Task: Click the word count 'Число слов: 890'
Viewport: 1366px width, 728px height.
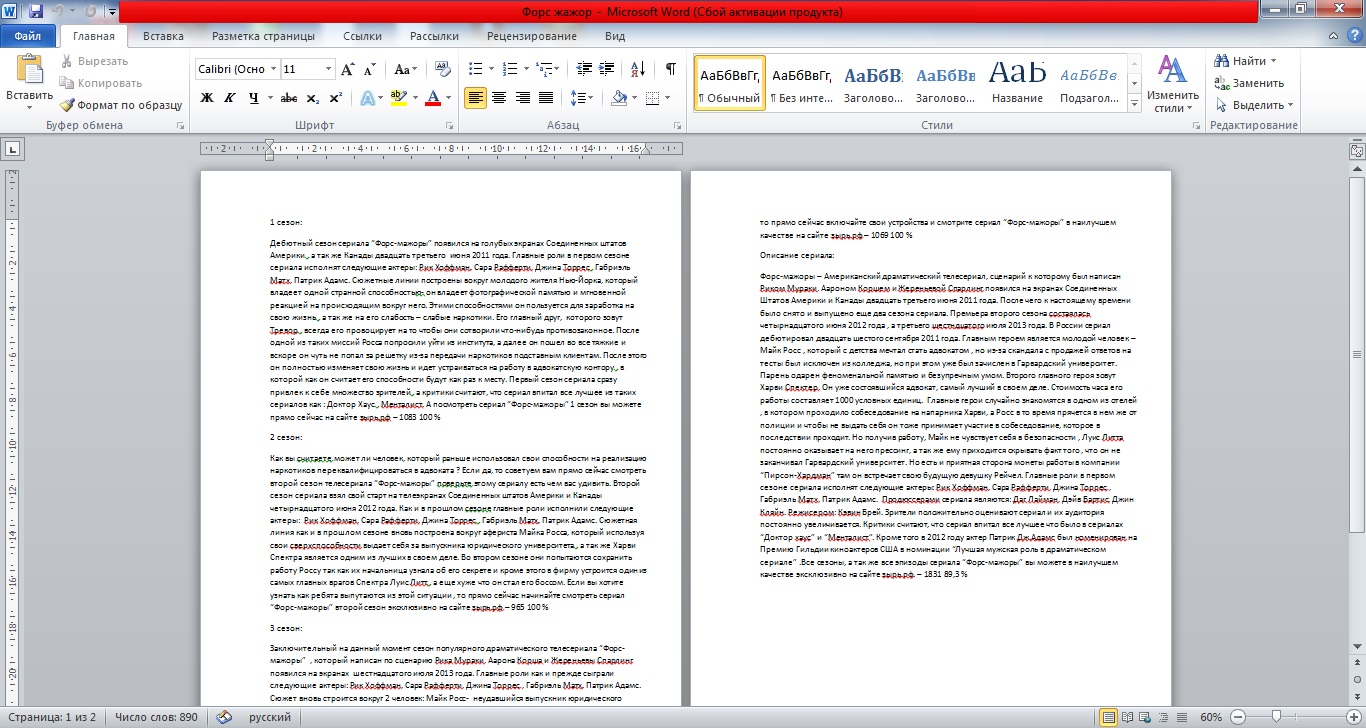Action: click(x=158, y=717)
